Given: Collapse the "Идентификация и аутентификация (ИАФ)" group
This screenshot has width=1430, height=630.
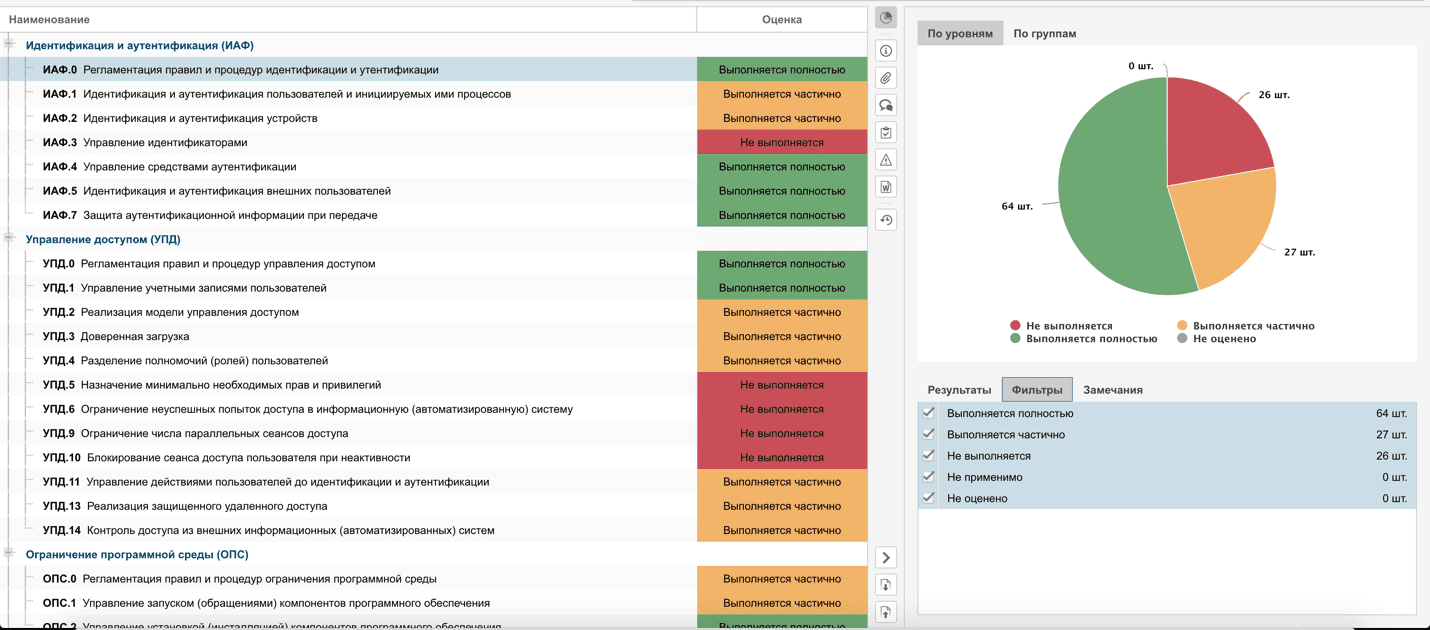Looking at the screenshot, I should coord(9,45).
